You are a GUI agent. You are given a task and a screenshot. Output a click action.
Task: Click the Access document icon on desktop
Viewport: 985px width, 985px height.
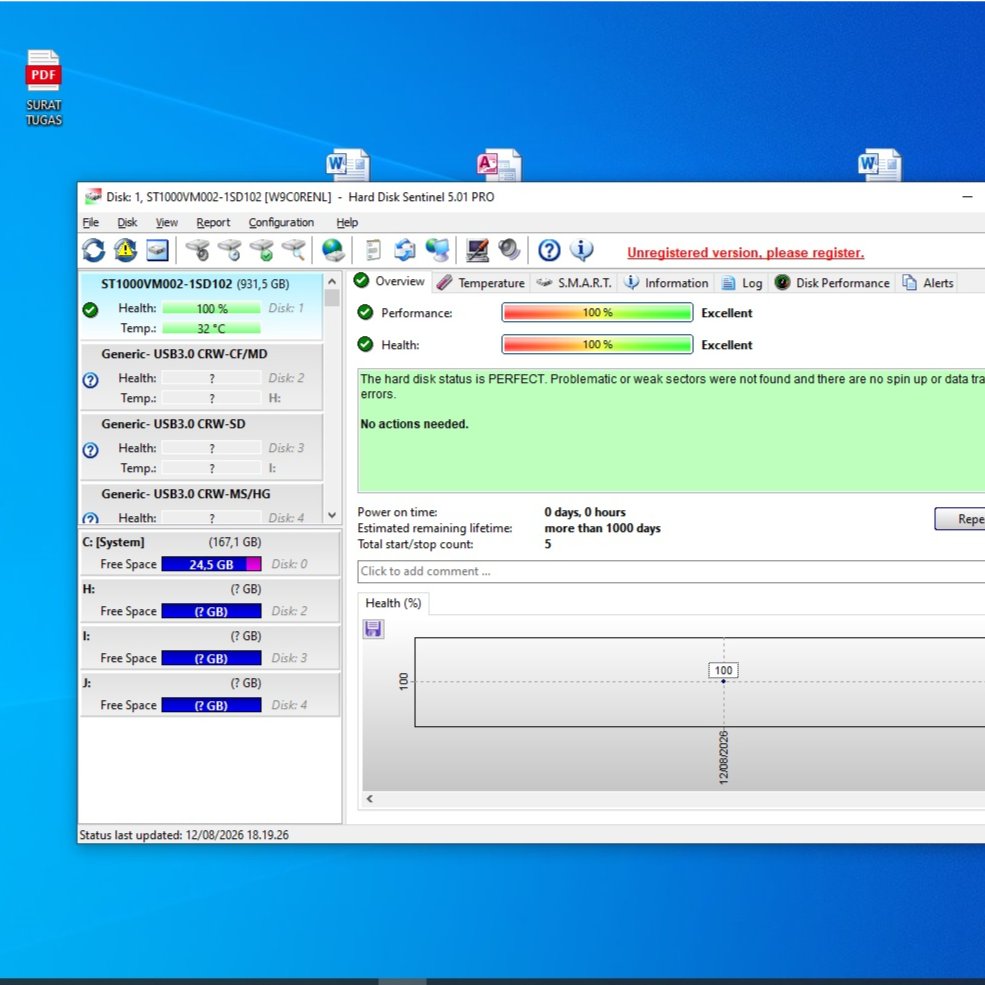(499, 165)
